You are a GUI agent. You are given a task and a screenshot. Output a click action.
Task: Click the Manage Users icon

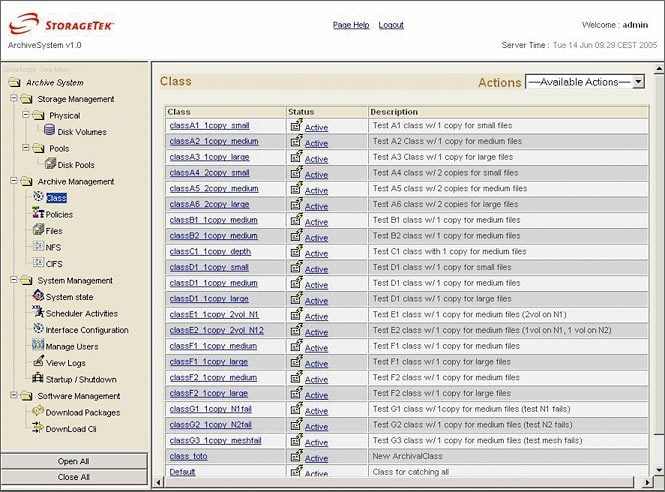pyautogui.click(x=38, y=346)
